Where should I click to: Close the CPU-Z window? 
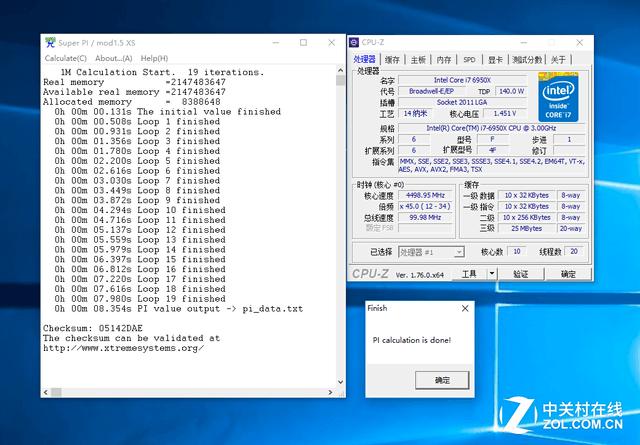point(579,42)
